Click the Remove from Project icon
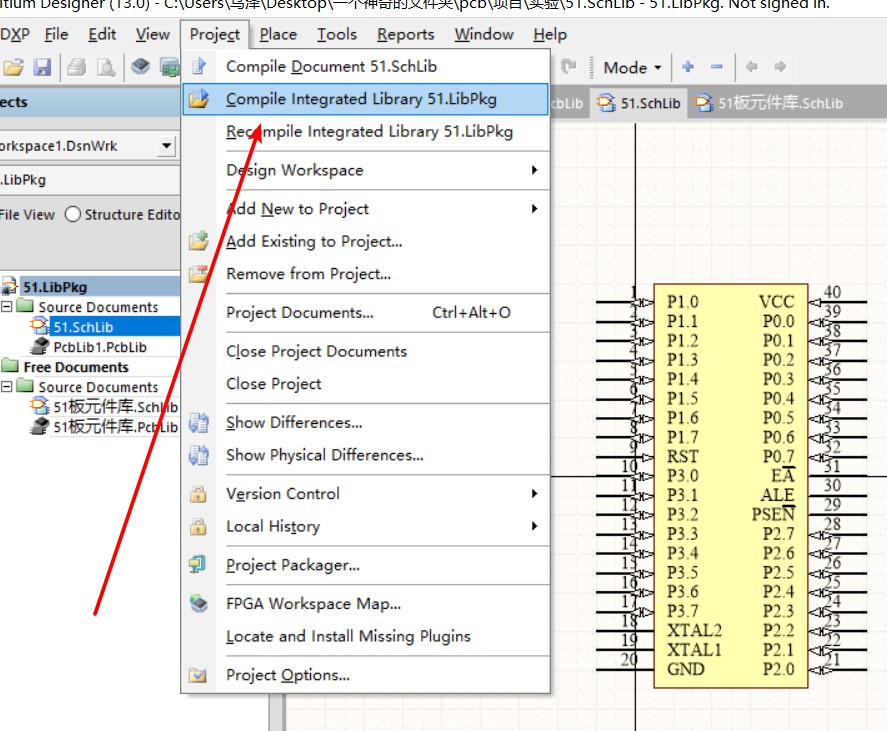 tap(199, 274)
